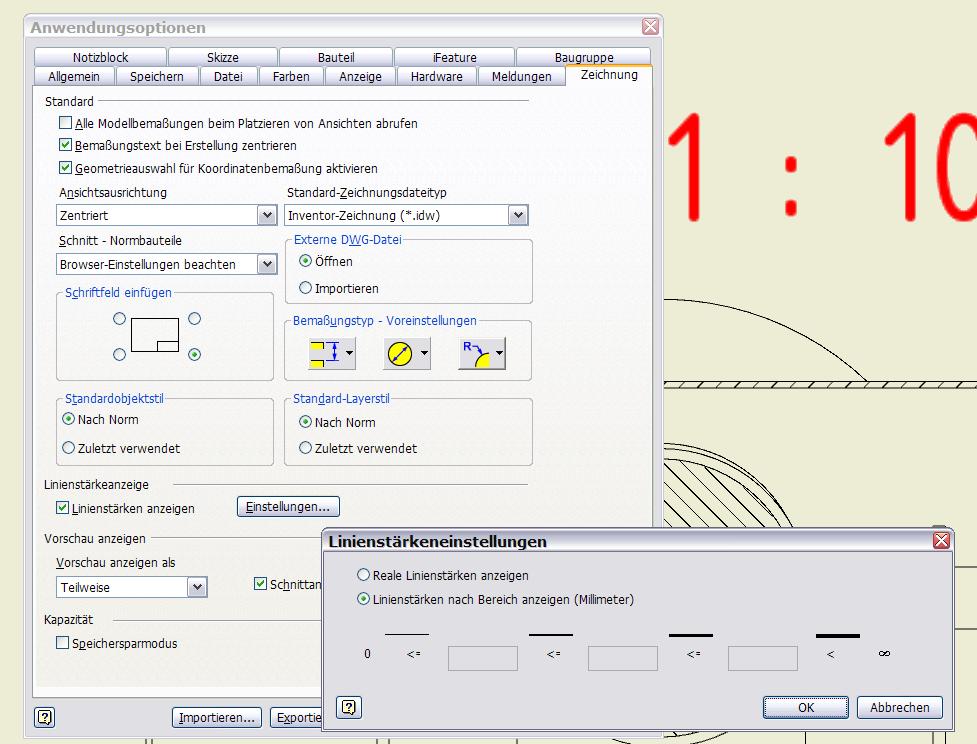Click the partially hidden 'Exportie...' button

[297, 717]
